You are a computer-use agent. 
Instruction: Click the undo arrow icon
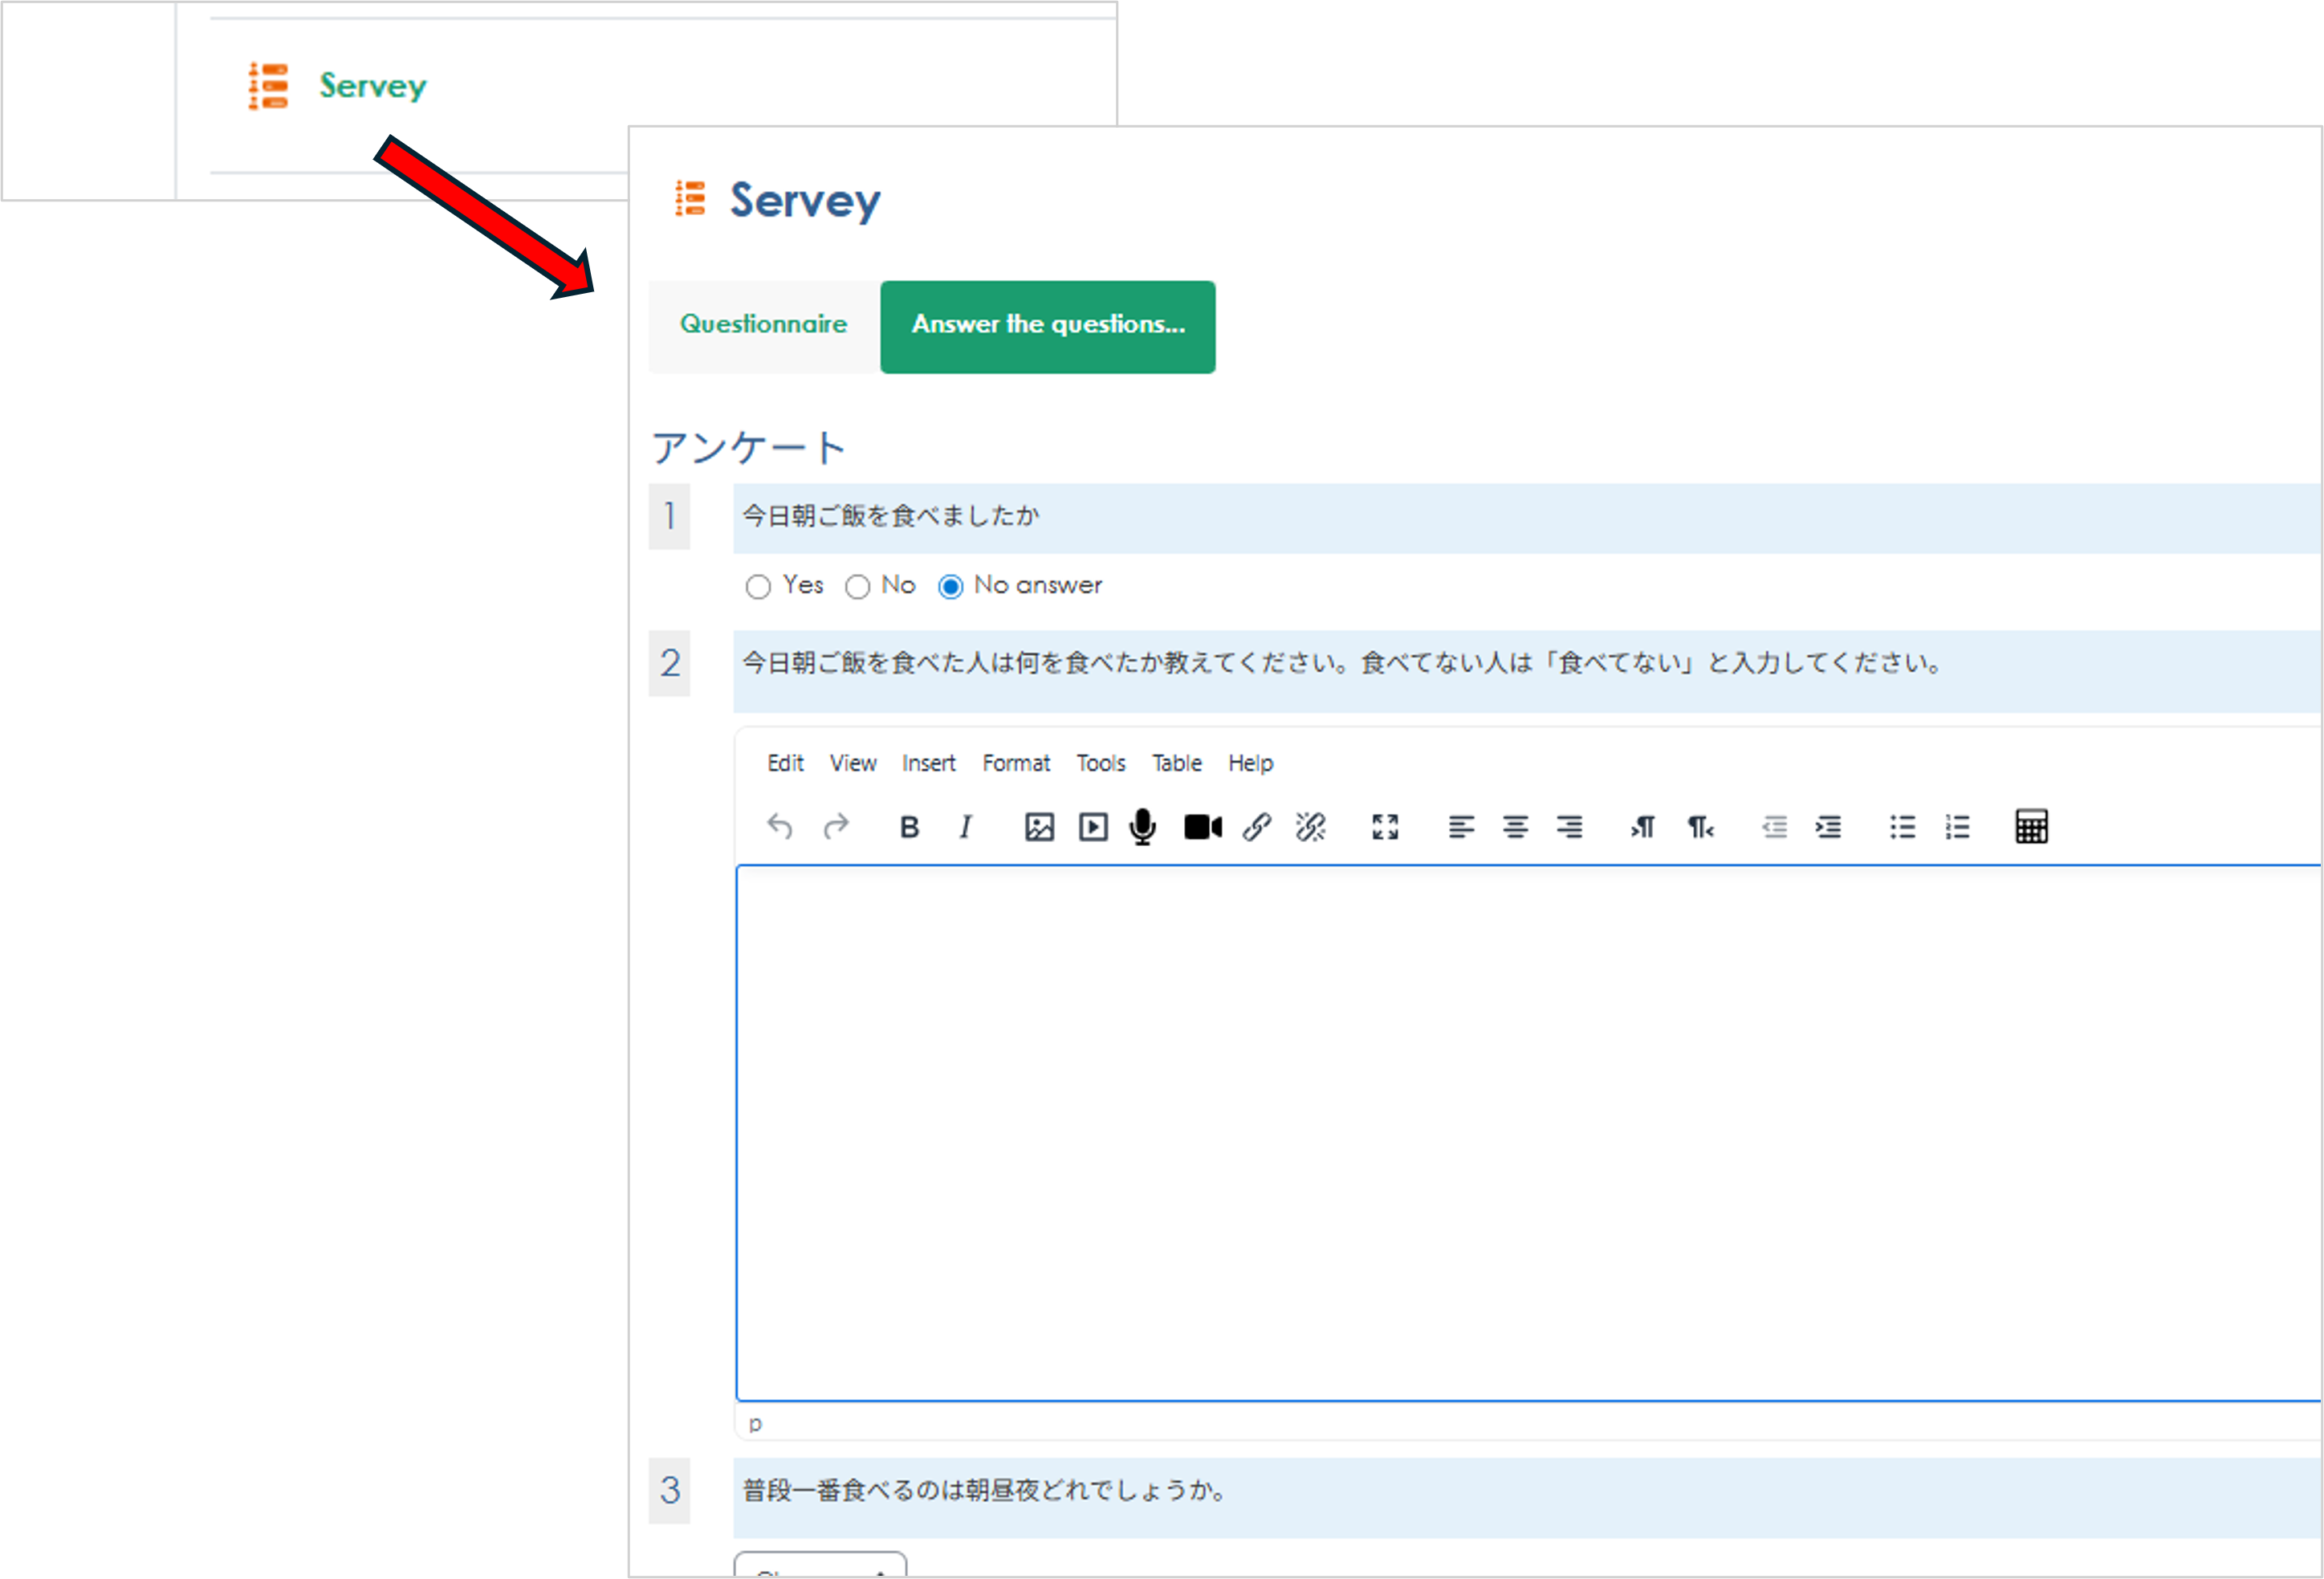(779, 827)
